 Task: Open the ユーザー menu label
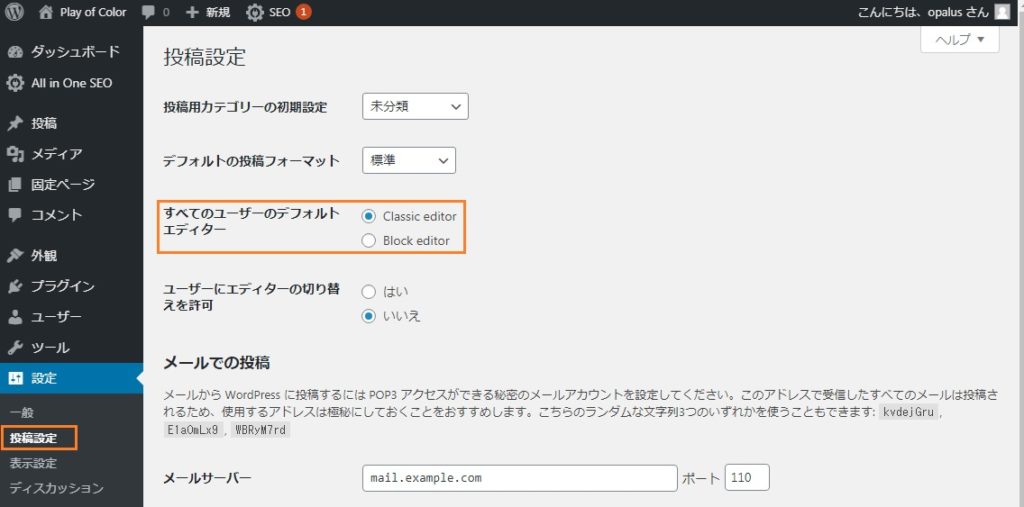point(56,317)
